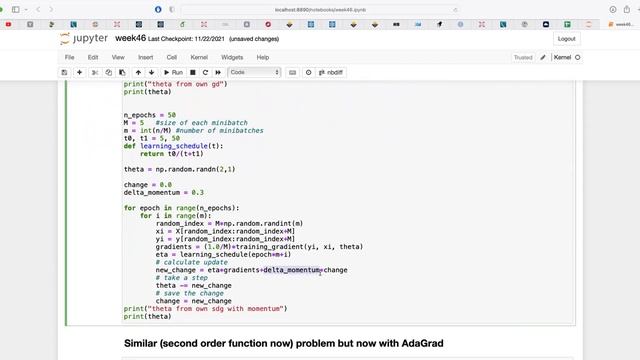
Task: Open the command palette keyboard icon
Action: (x=292, y=72)
